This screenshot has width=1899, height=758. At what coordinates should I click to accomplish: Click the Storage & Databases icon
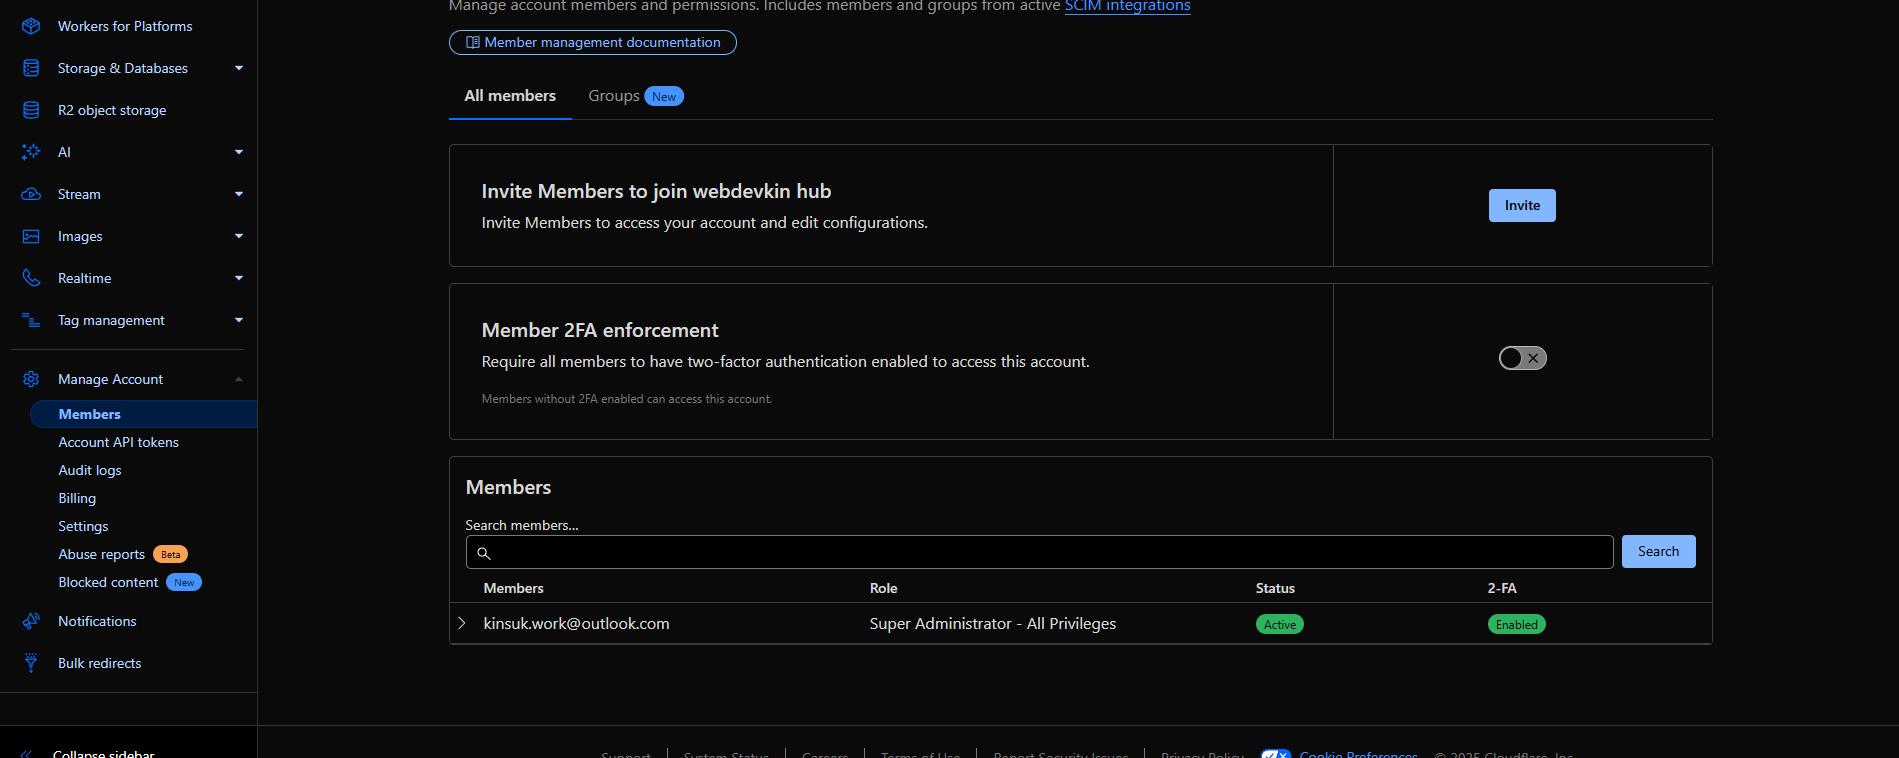pyautogui.click(x=31, y=68)
